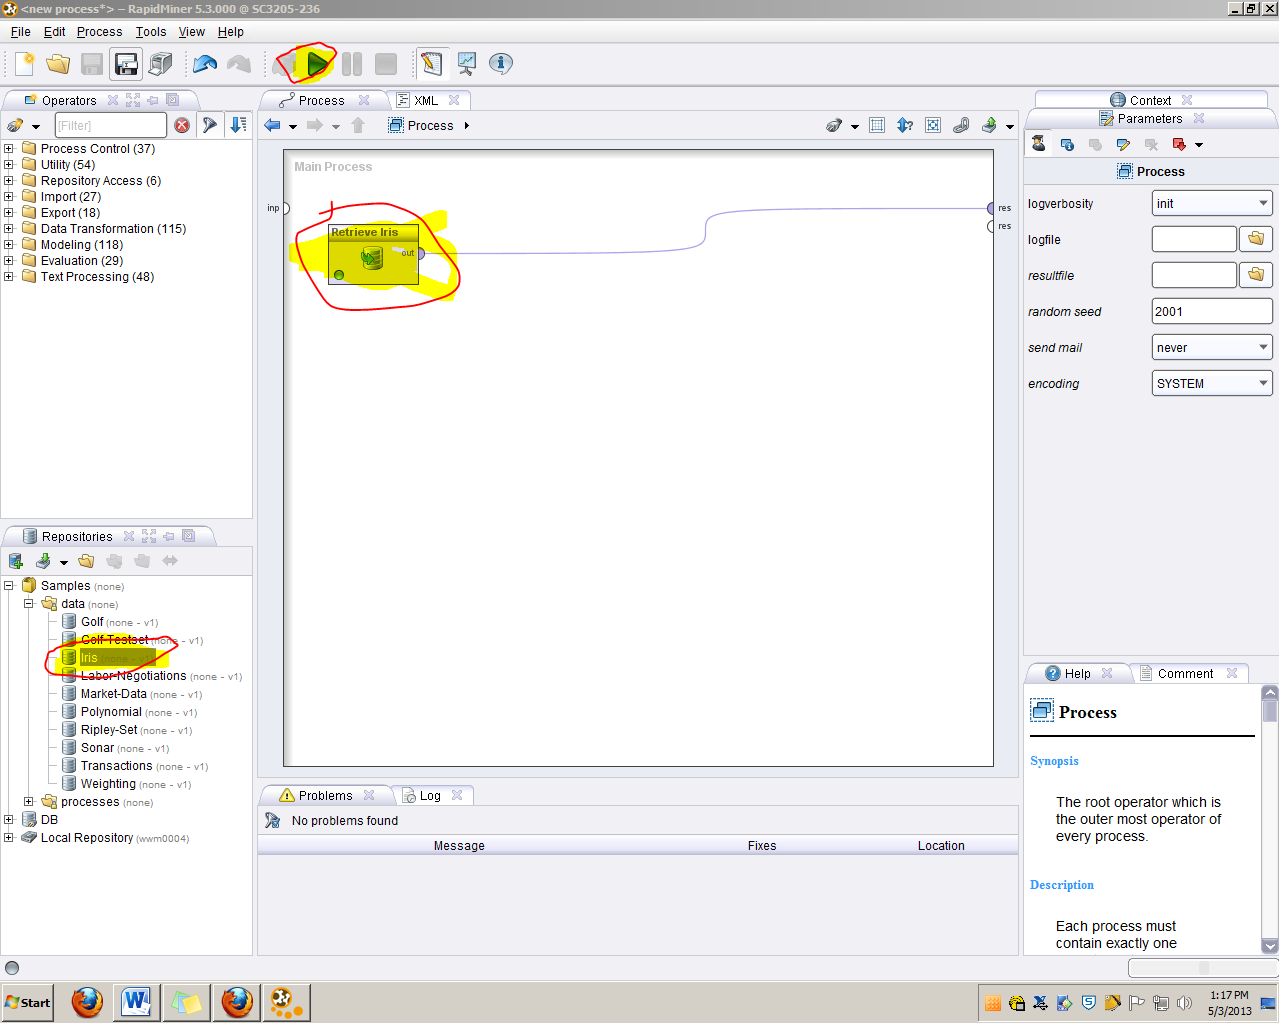This screenshot has width=1279, height=1023.
Task: Open the Tools menu
Action: [151, 32]
